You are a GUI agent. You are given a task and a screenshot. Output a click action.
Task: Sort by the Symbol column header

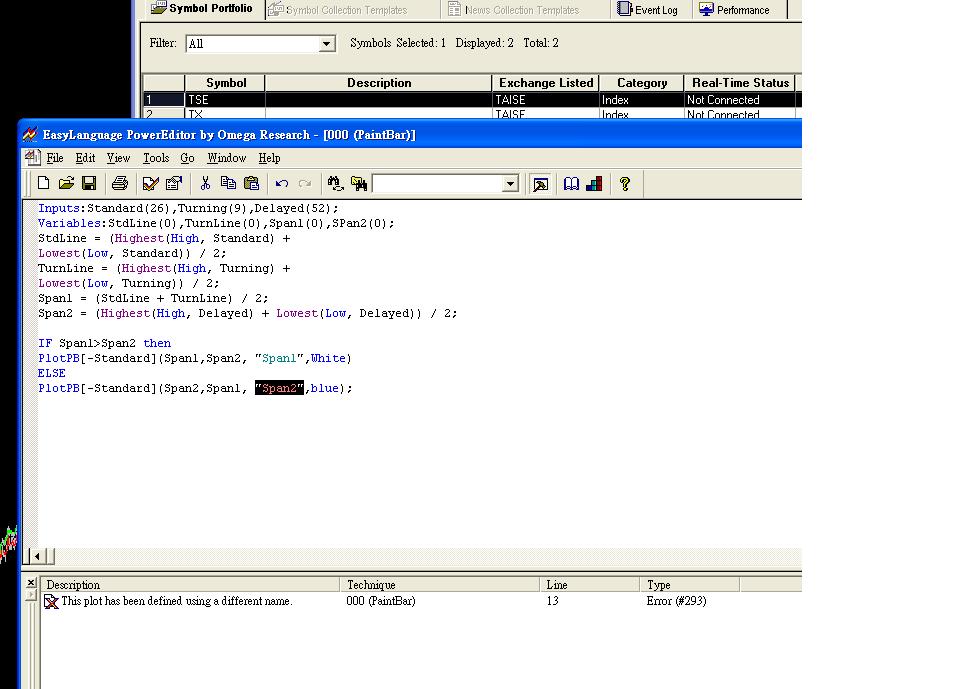225,83
